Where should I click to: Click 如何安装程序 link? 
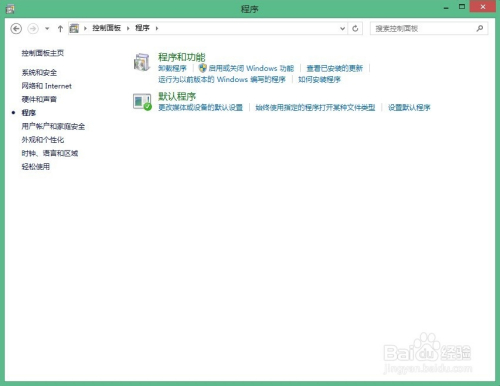pyautogui.click(x=319, y=79)
